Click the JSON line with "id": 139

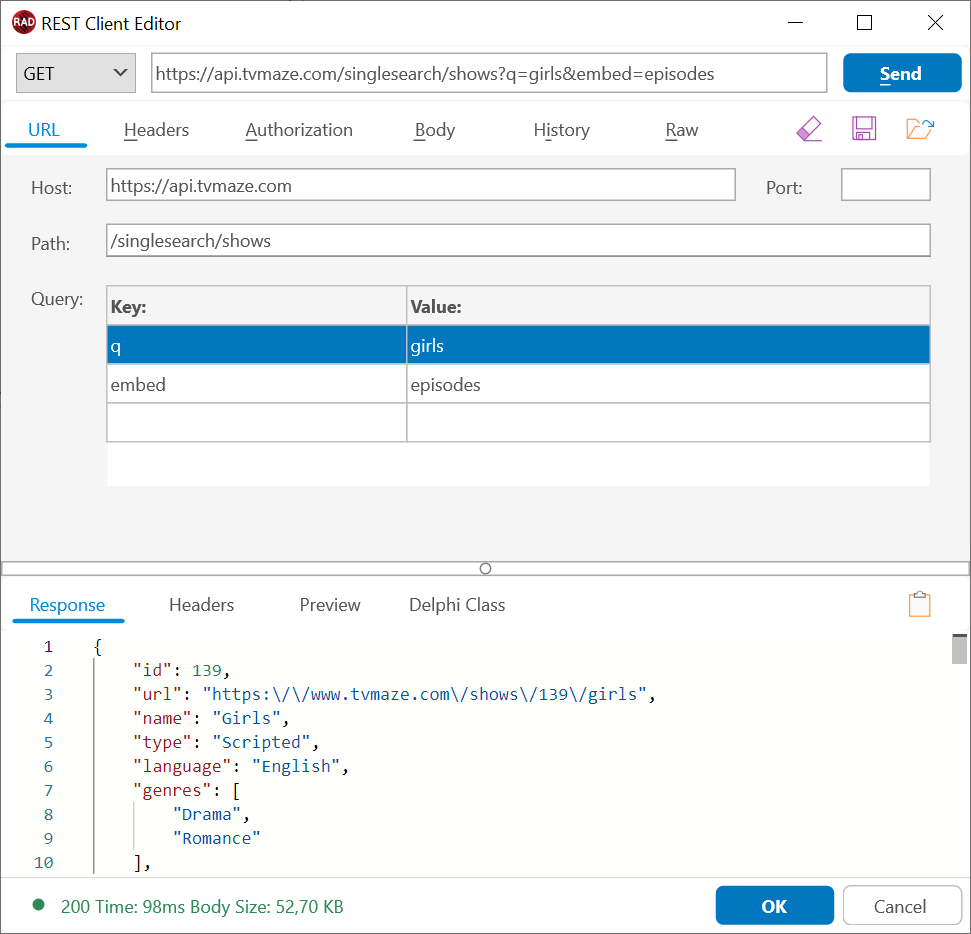coord(181,670)
